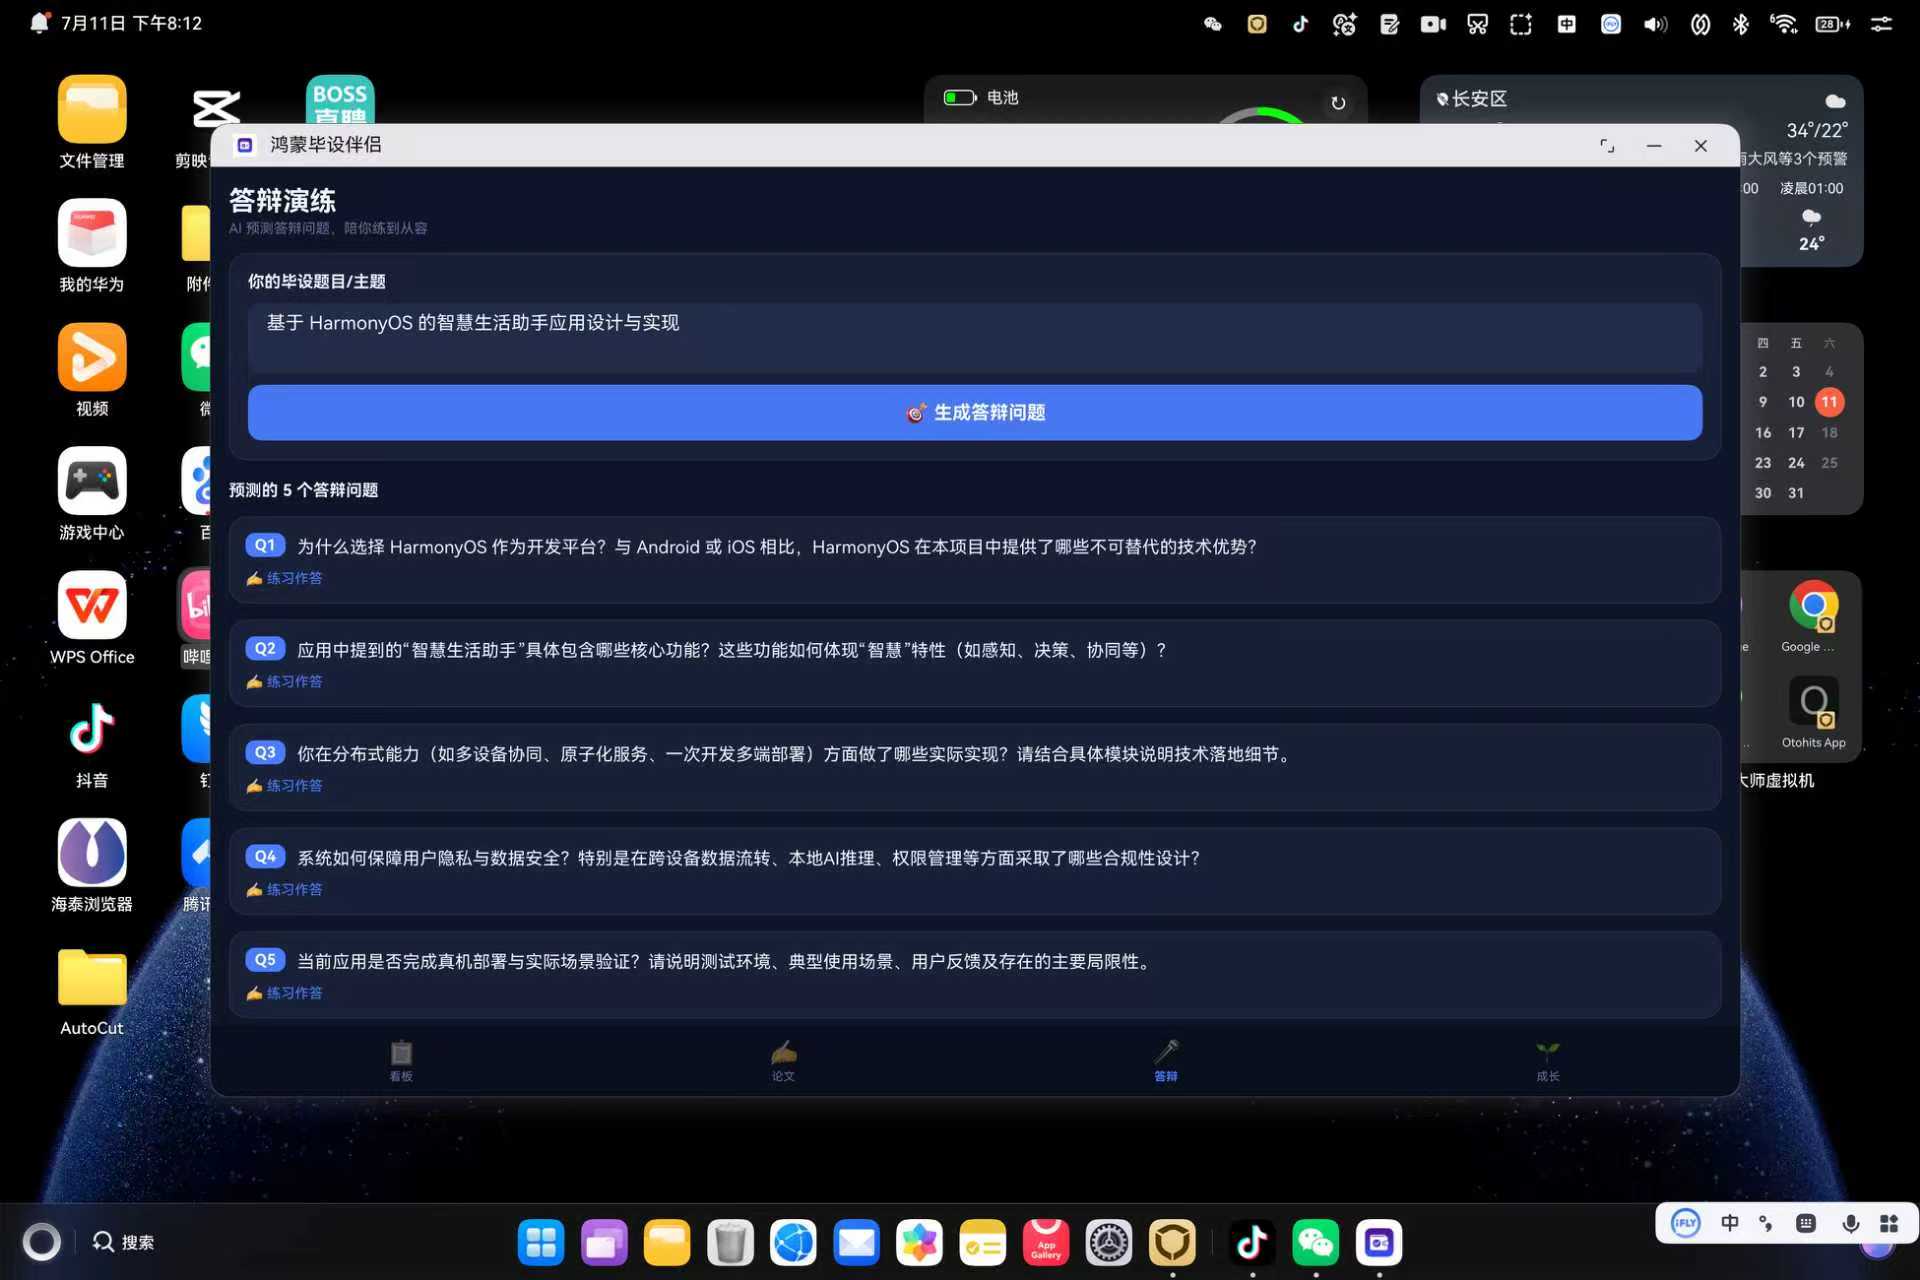Open the trash bin in dock
This screenshot has height=1280, width=1920.
click(730, 1243)
